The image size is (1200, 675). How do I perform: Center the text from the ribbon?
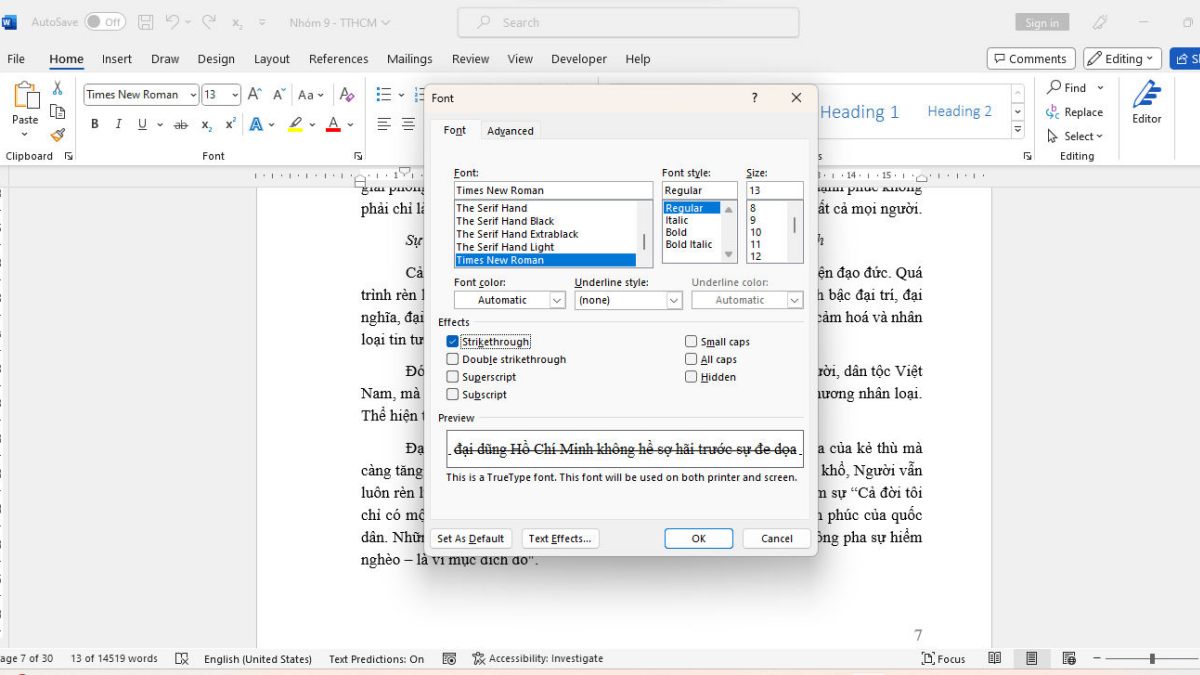(x=408, y=125)
